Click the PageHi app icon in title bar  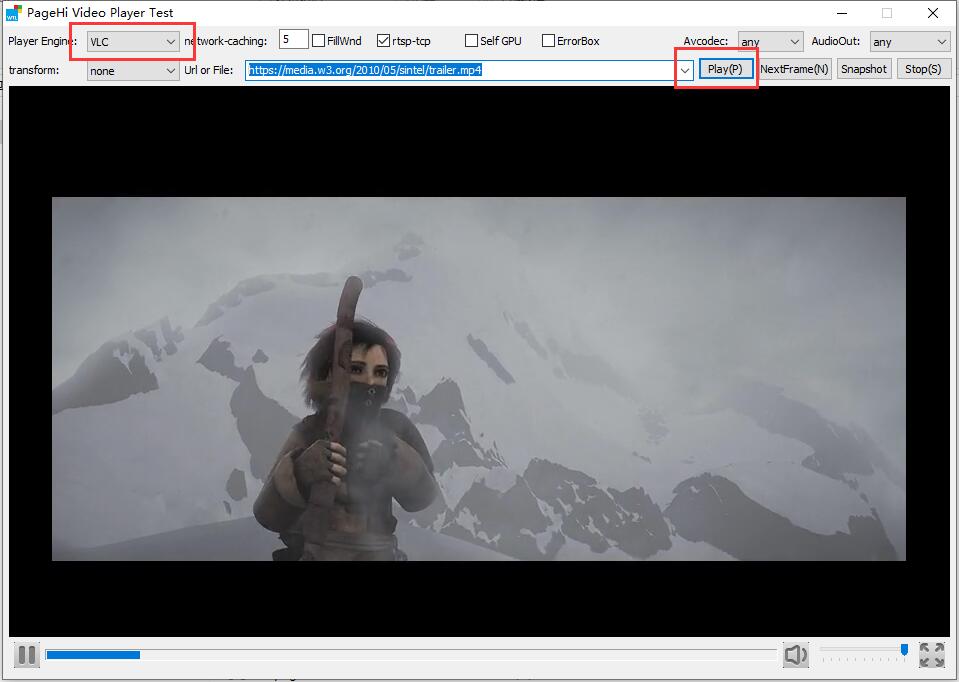(x=13, y=13)
